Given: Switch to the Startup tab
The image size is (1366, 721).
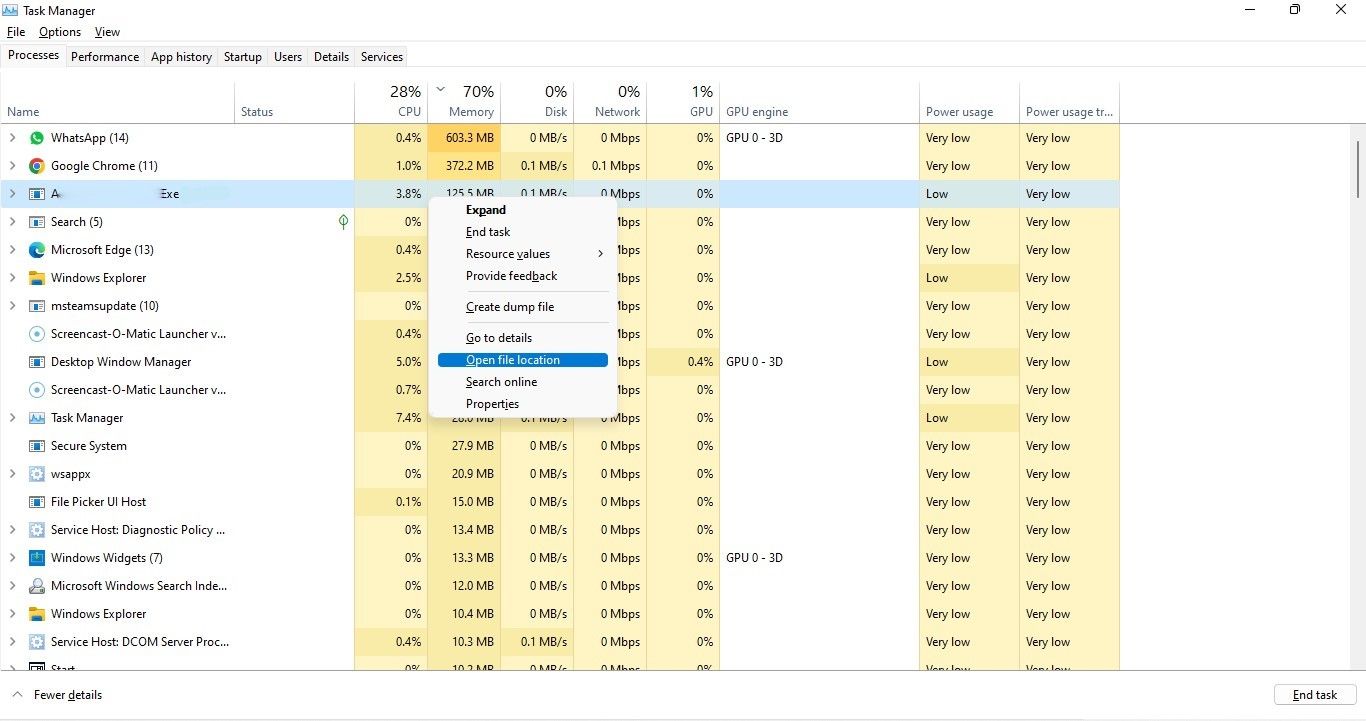Looking at the screenshot, I should pyautogui.click(x=242, y=57).
